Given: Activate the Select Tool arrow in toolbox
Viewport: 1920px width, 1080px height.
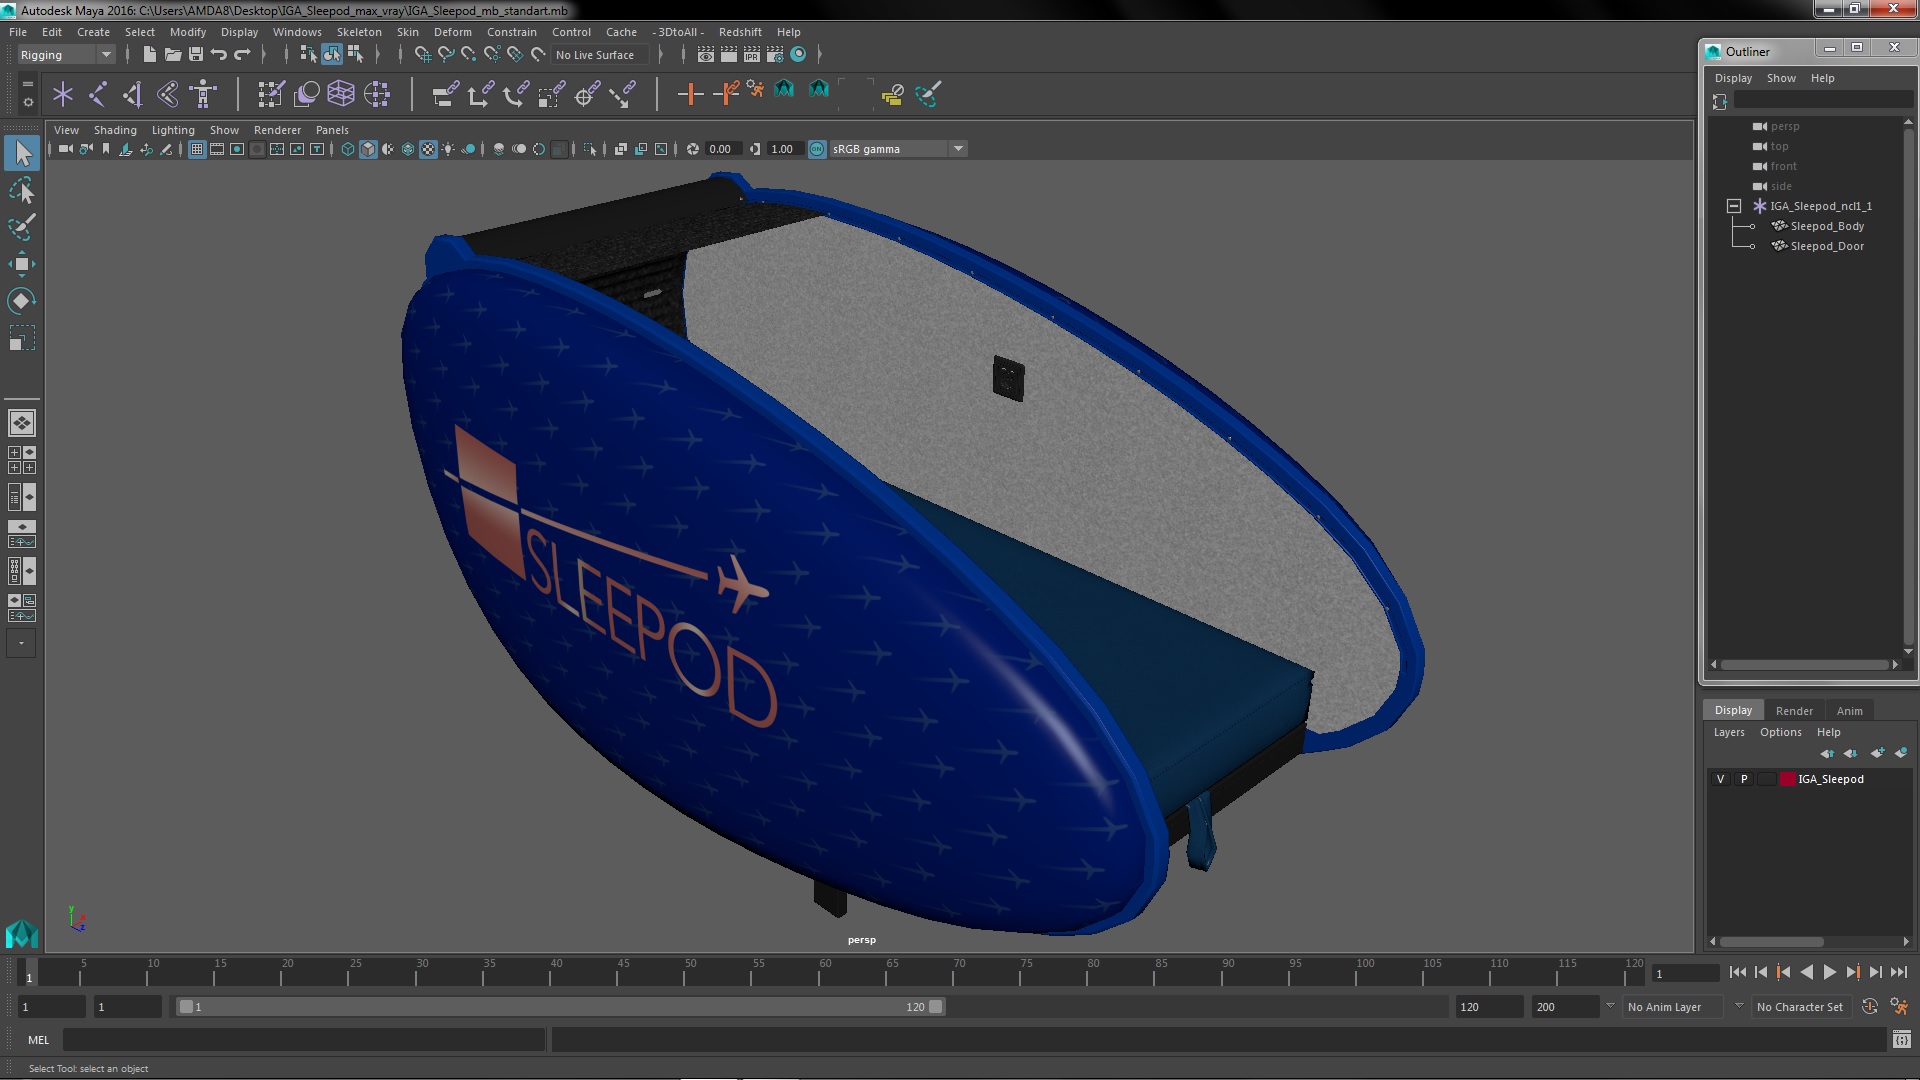Looking at the screenshot, I should pos(22,153).
